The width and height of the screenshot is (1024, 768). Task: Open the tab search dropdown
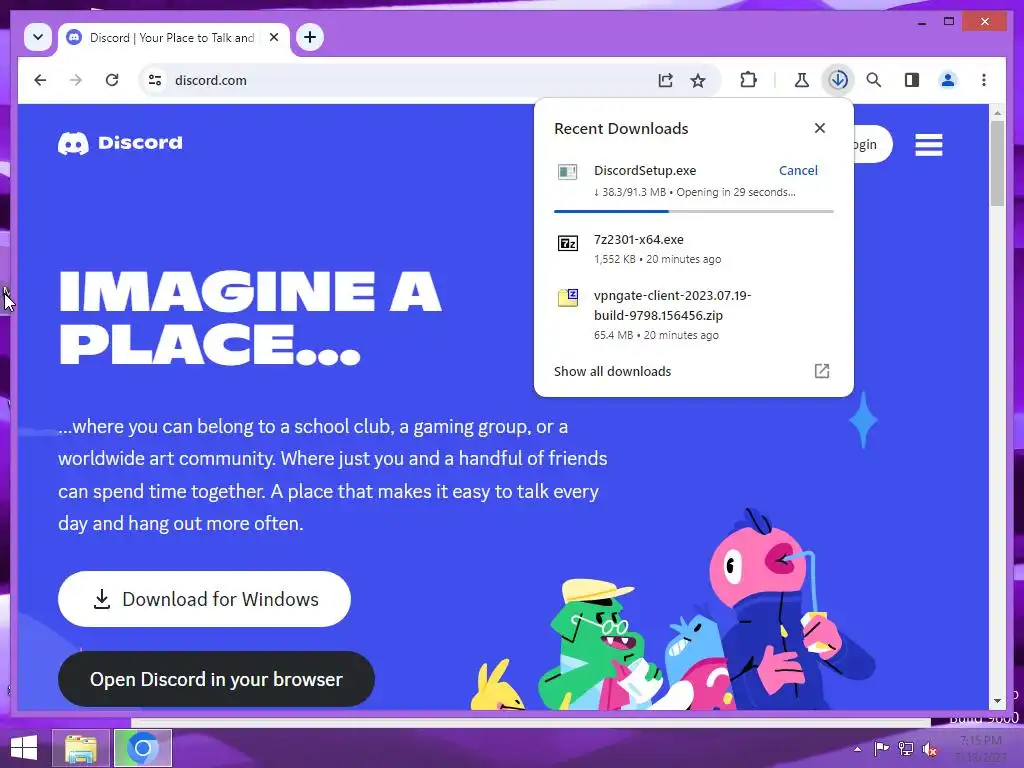coord(38,37)
